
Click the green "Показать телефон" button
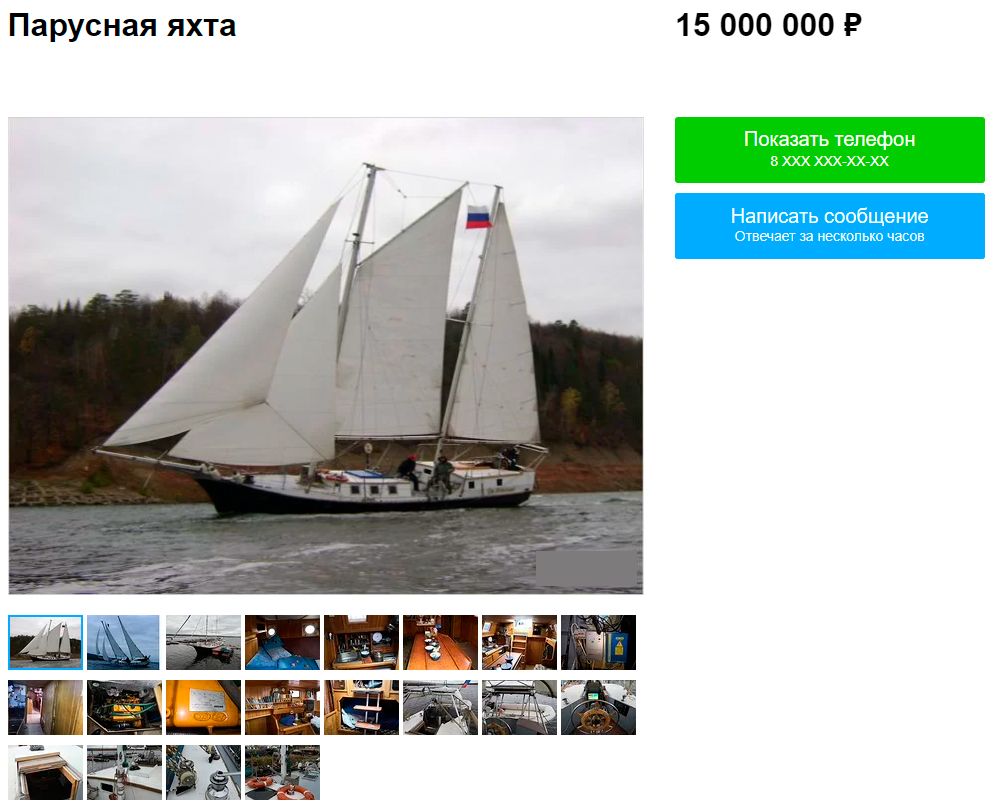click(830, 150)
